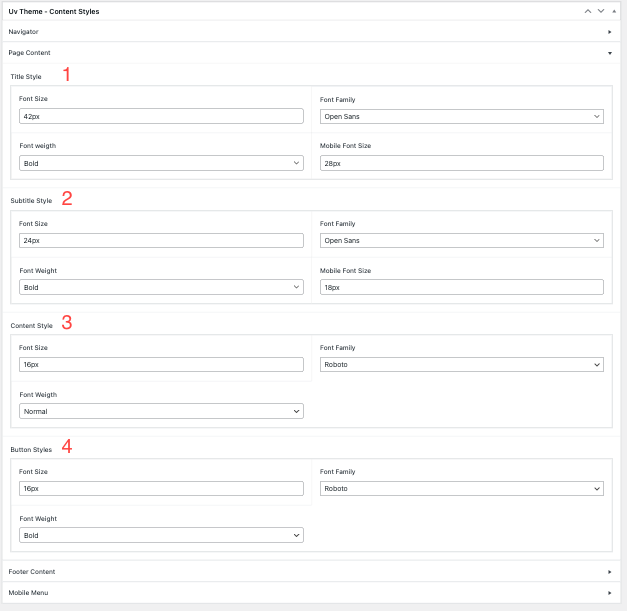The image size is (627, 611).
Task: Open Title Style Font Family dropdown
Action: tap(461, 116)
